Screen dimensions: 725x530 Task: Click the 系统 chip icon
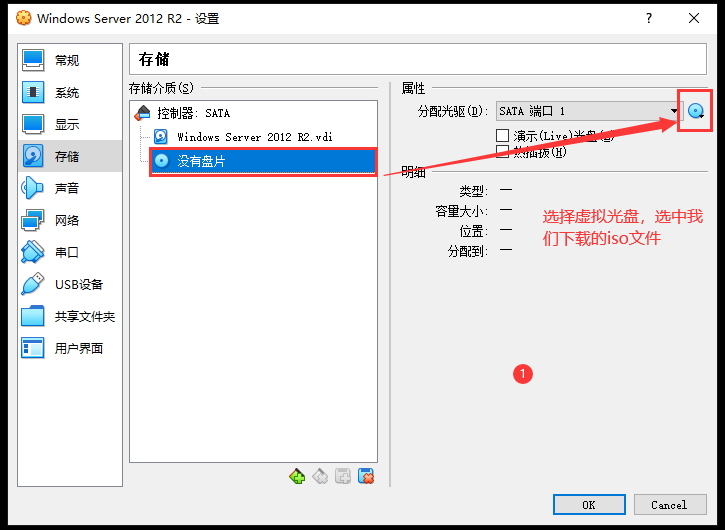[x=33, y=92]
